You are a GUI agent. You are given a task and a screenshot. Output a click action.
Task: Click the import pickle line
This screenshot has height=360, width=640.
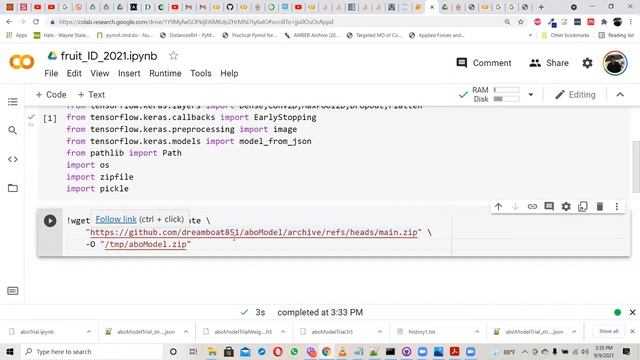pos(98,189)
